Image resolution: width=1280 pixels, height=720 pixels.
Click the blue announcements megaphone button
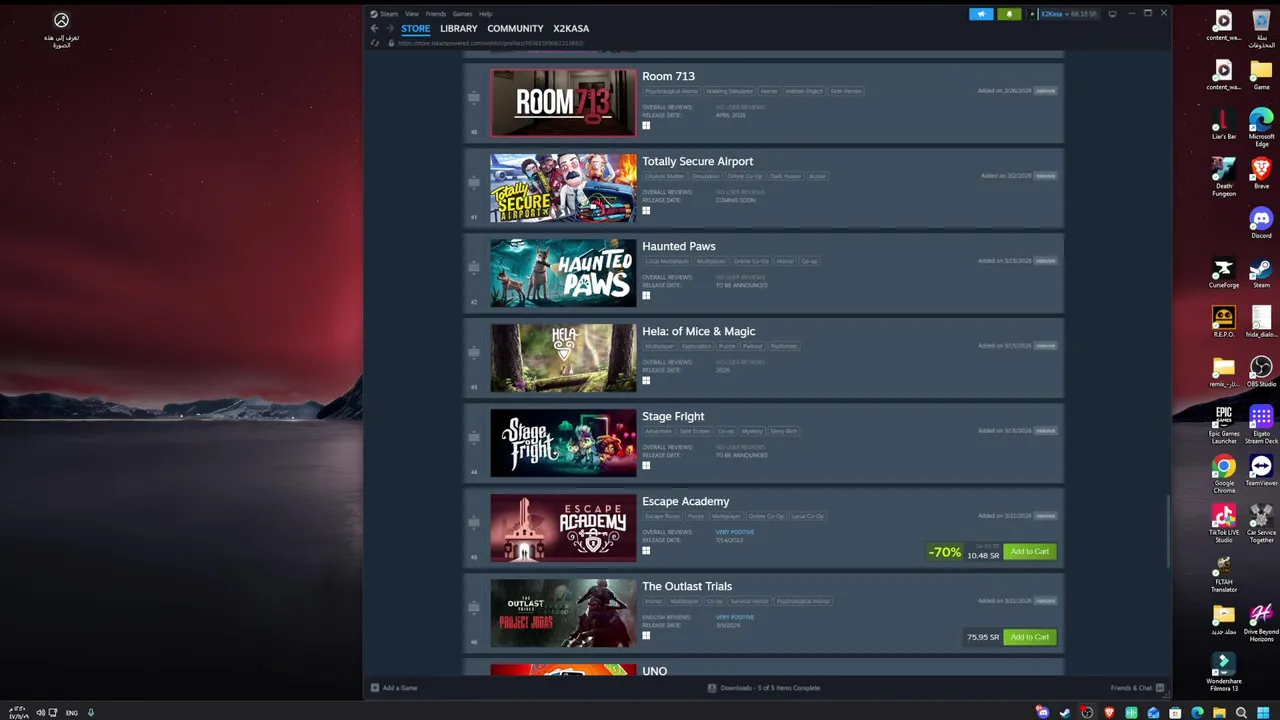(x=981, y=14)
